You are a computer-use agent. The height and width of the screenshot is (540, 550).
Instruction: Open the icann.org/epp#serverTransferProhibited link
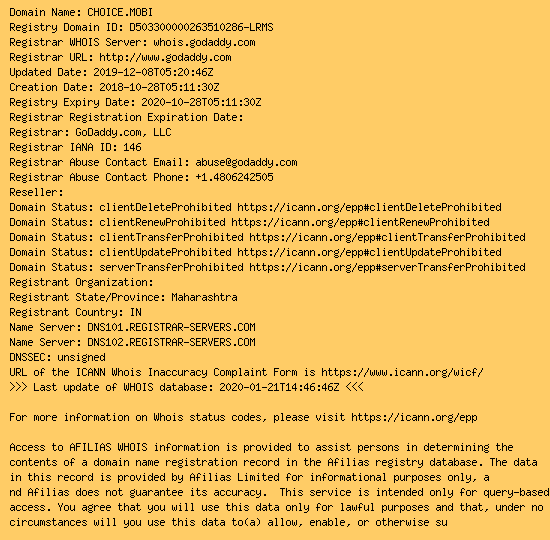(387, 267)
